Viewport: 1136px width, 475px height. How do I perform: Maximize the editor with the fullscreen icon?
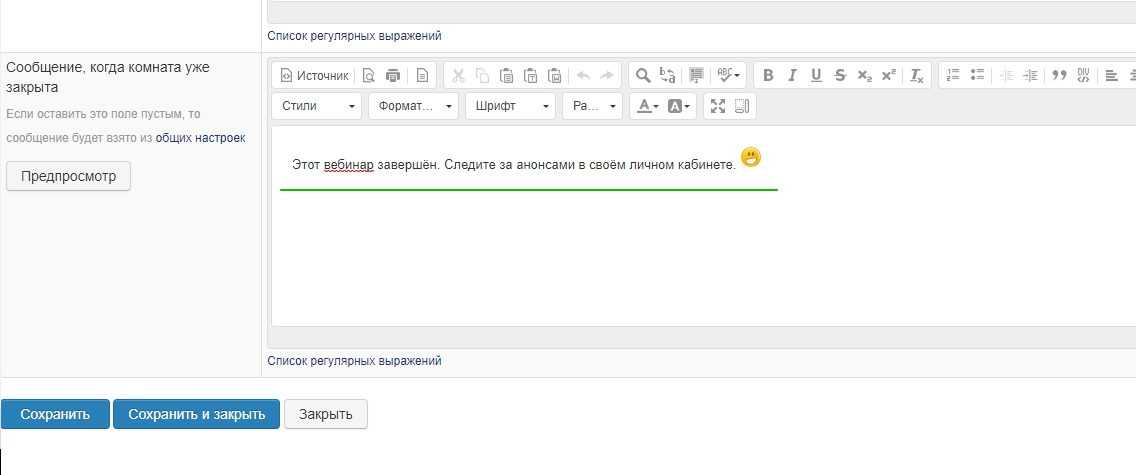(x=717, y=105)
